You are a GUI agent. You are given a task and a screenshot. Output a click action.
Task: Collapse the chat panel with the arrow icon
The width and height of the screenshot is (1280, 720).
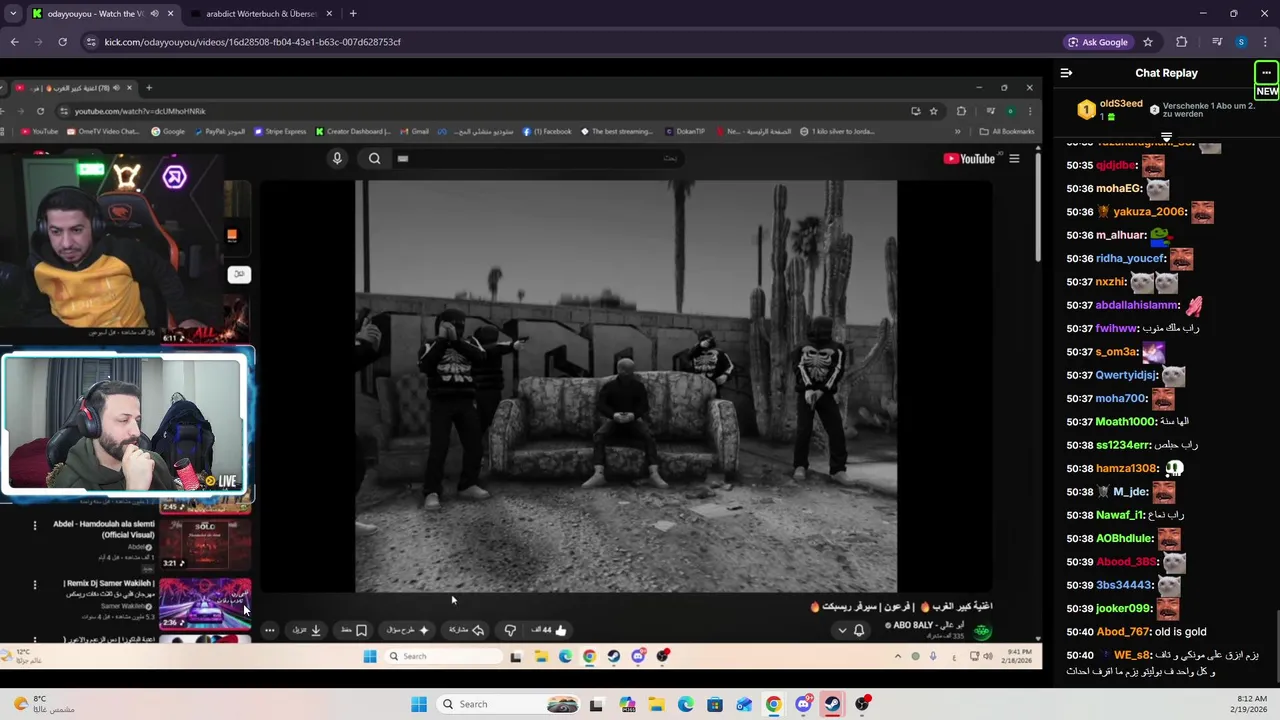[x=1066, y=73]
